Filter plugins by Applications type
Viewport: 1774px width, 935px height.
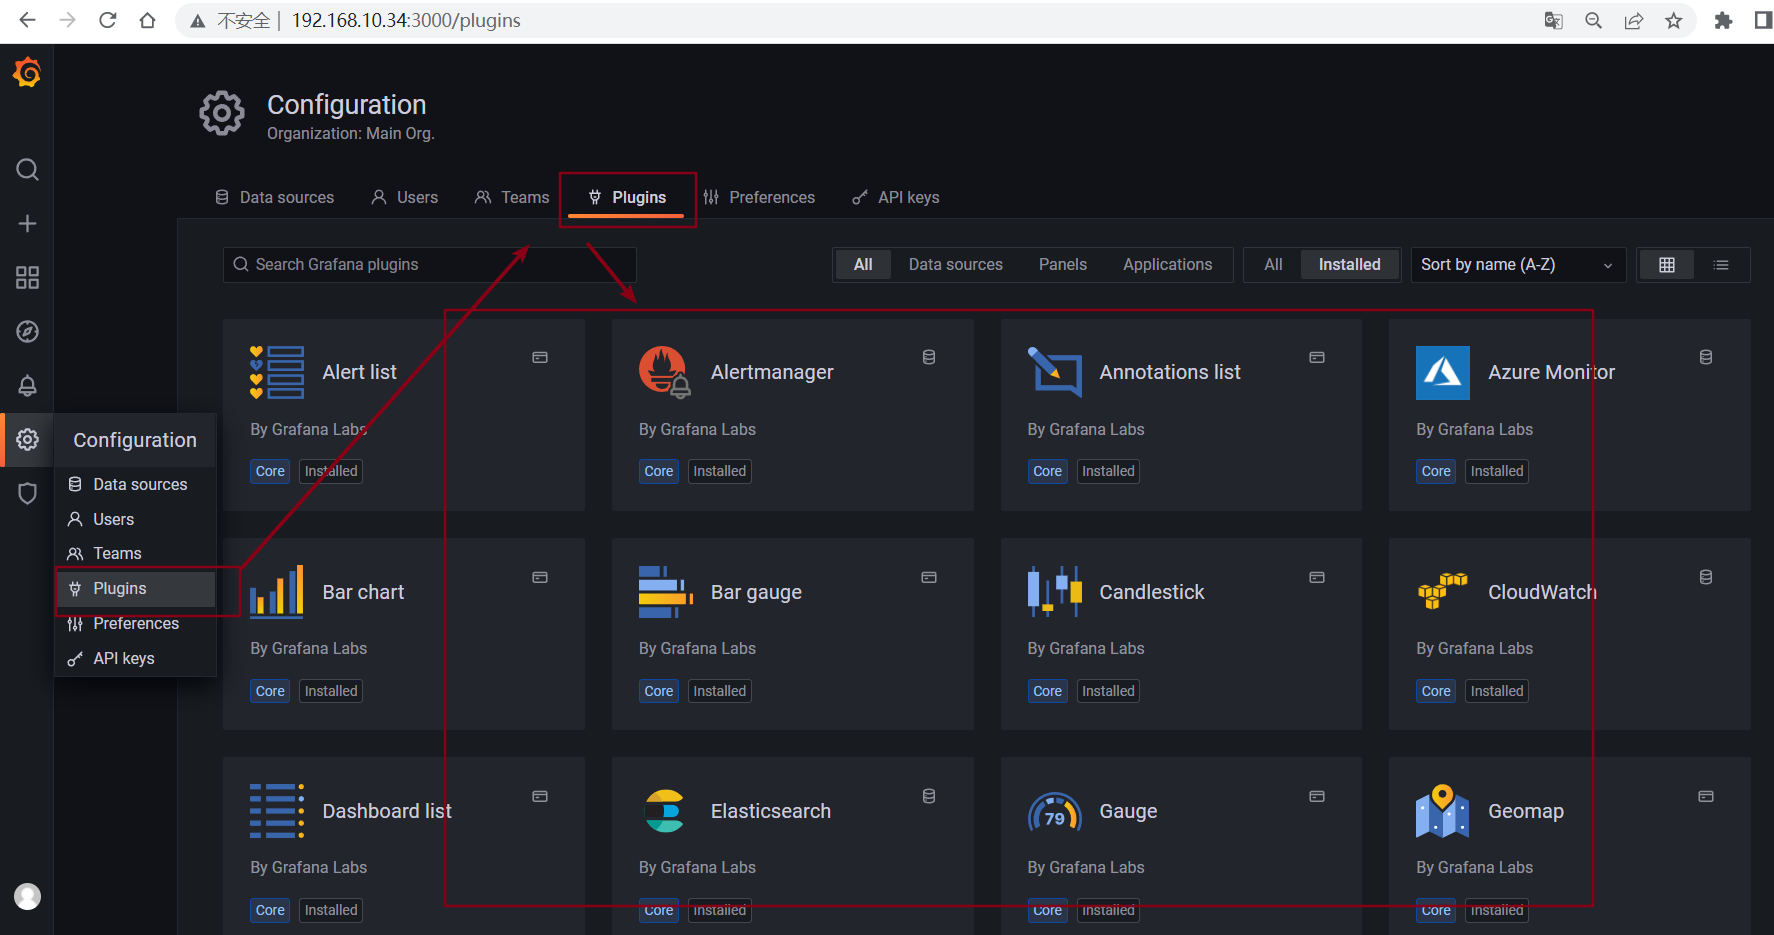(1167, 265)
